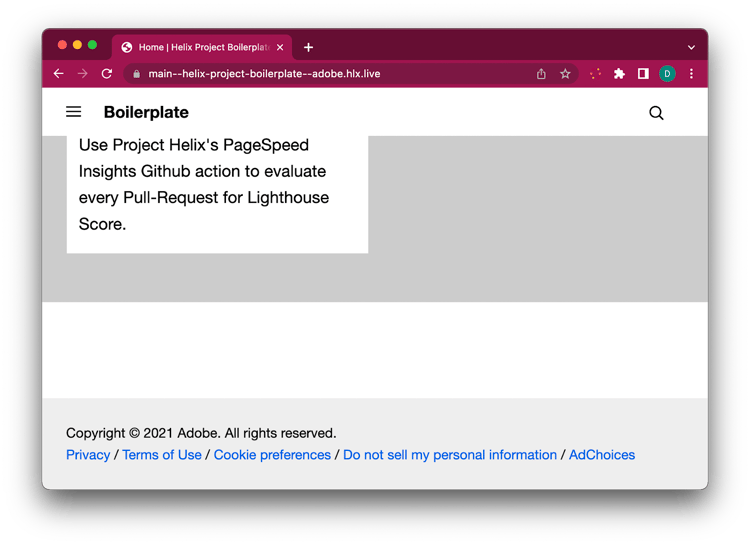Go back with the browser back arrow
750x545 pixels.
(58, 74)
